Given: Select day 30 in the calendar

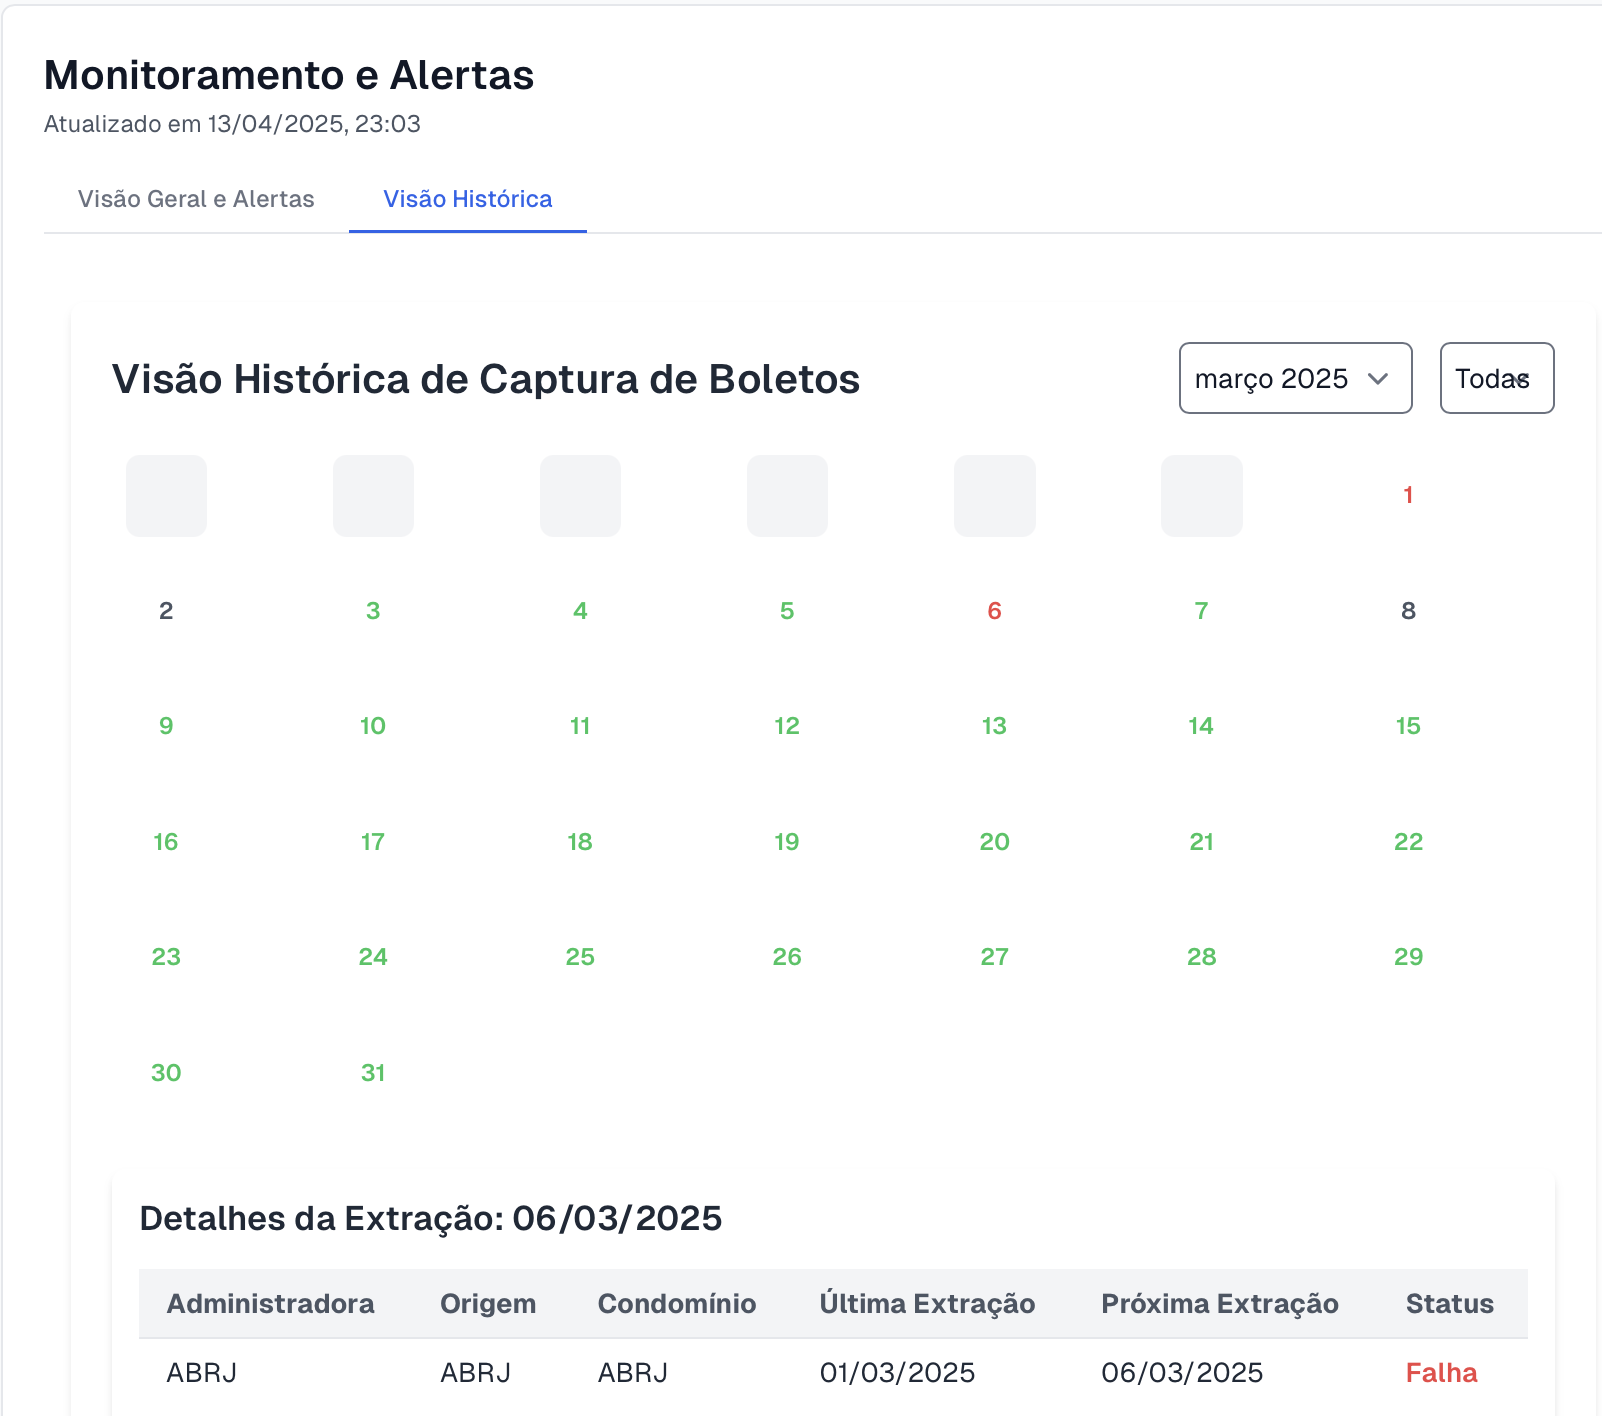Looking at the screenshot, I should [x=166, y=1073].
